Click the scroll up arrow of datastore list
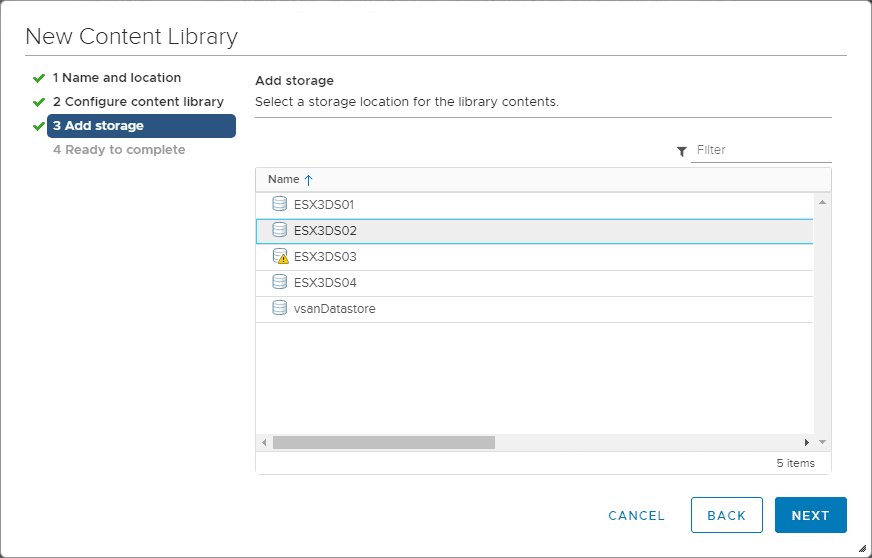 click(x=822, y=203)
